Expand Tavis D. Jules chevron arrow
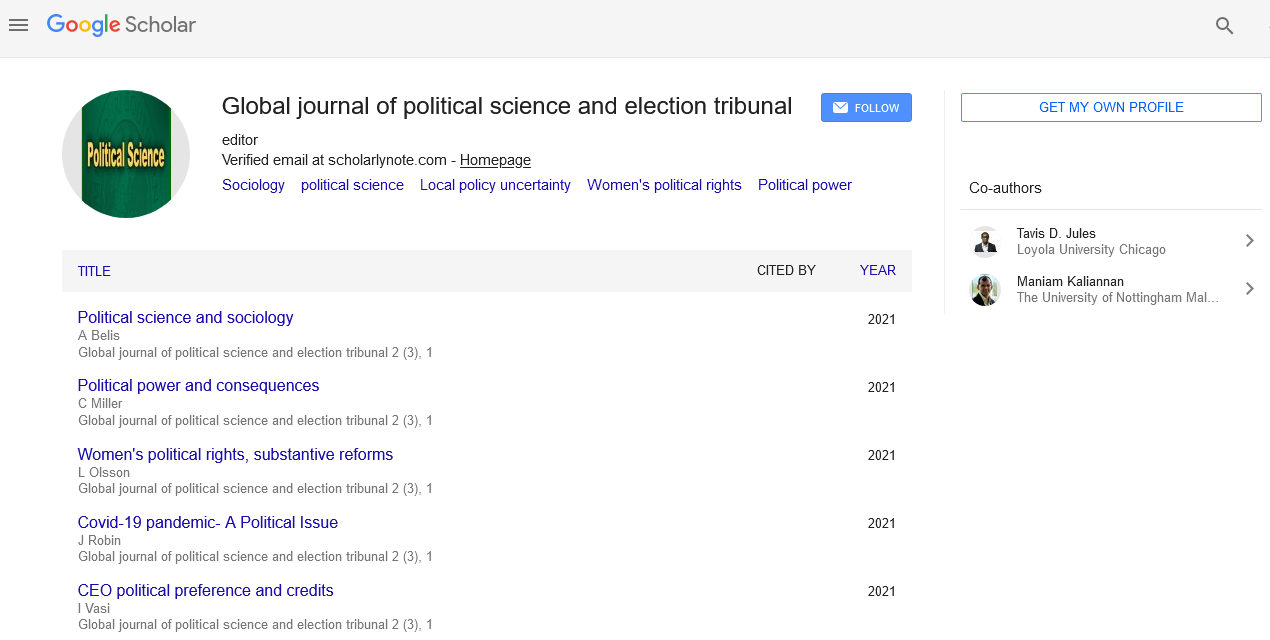This screenshot has height=640, width=1270. pos(1249,240)
